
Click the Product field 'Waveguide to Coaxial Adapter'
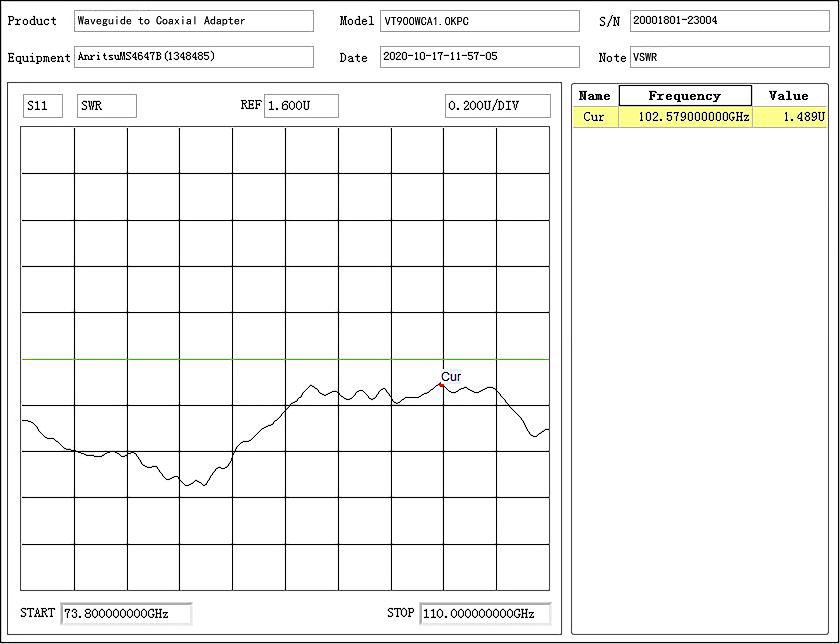pos(193,21)
